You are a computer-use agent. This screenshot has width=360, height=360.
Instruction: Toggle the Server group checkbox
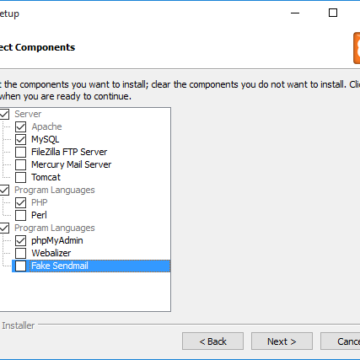4,114
